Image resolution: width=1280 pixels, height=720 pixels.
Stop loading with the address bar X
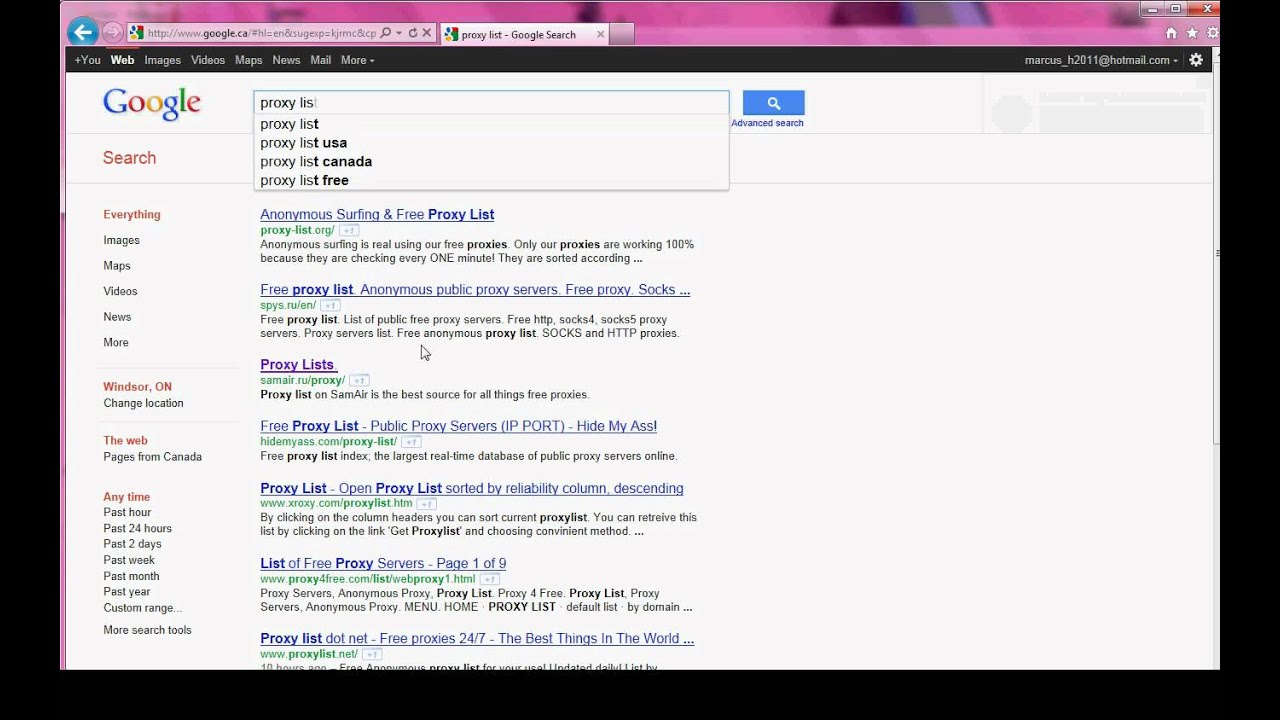click(x=426, y=33)
